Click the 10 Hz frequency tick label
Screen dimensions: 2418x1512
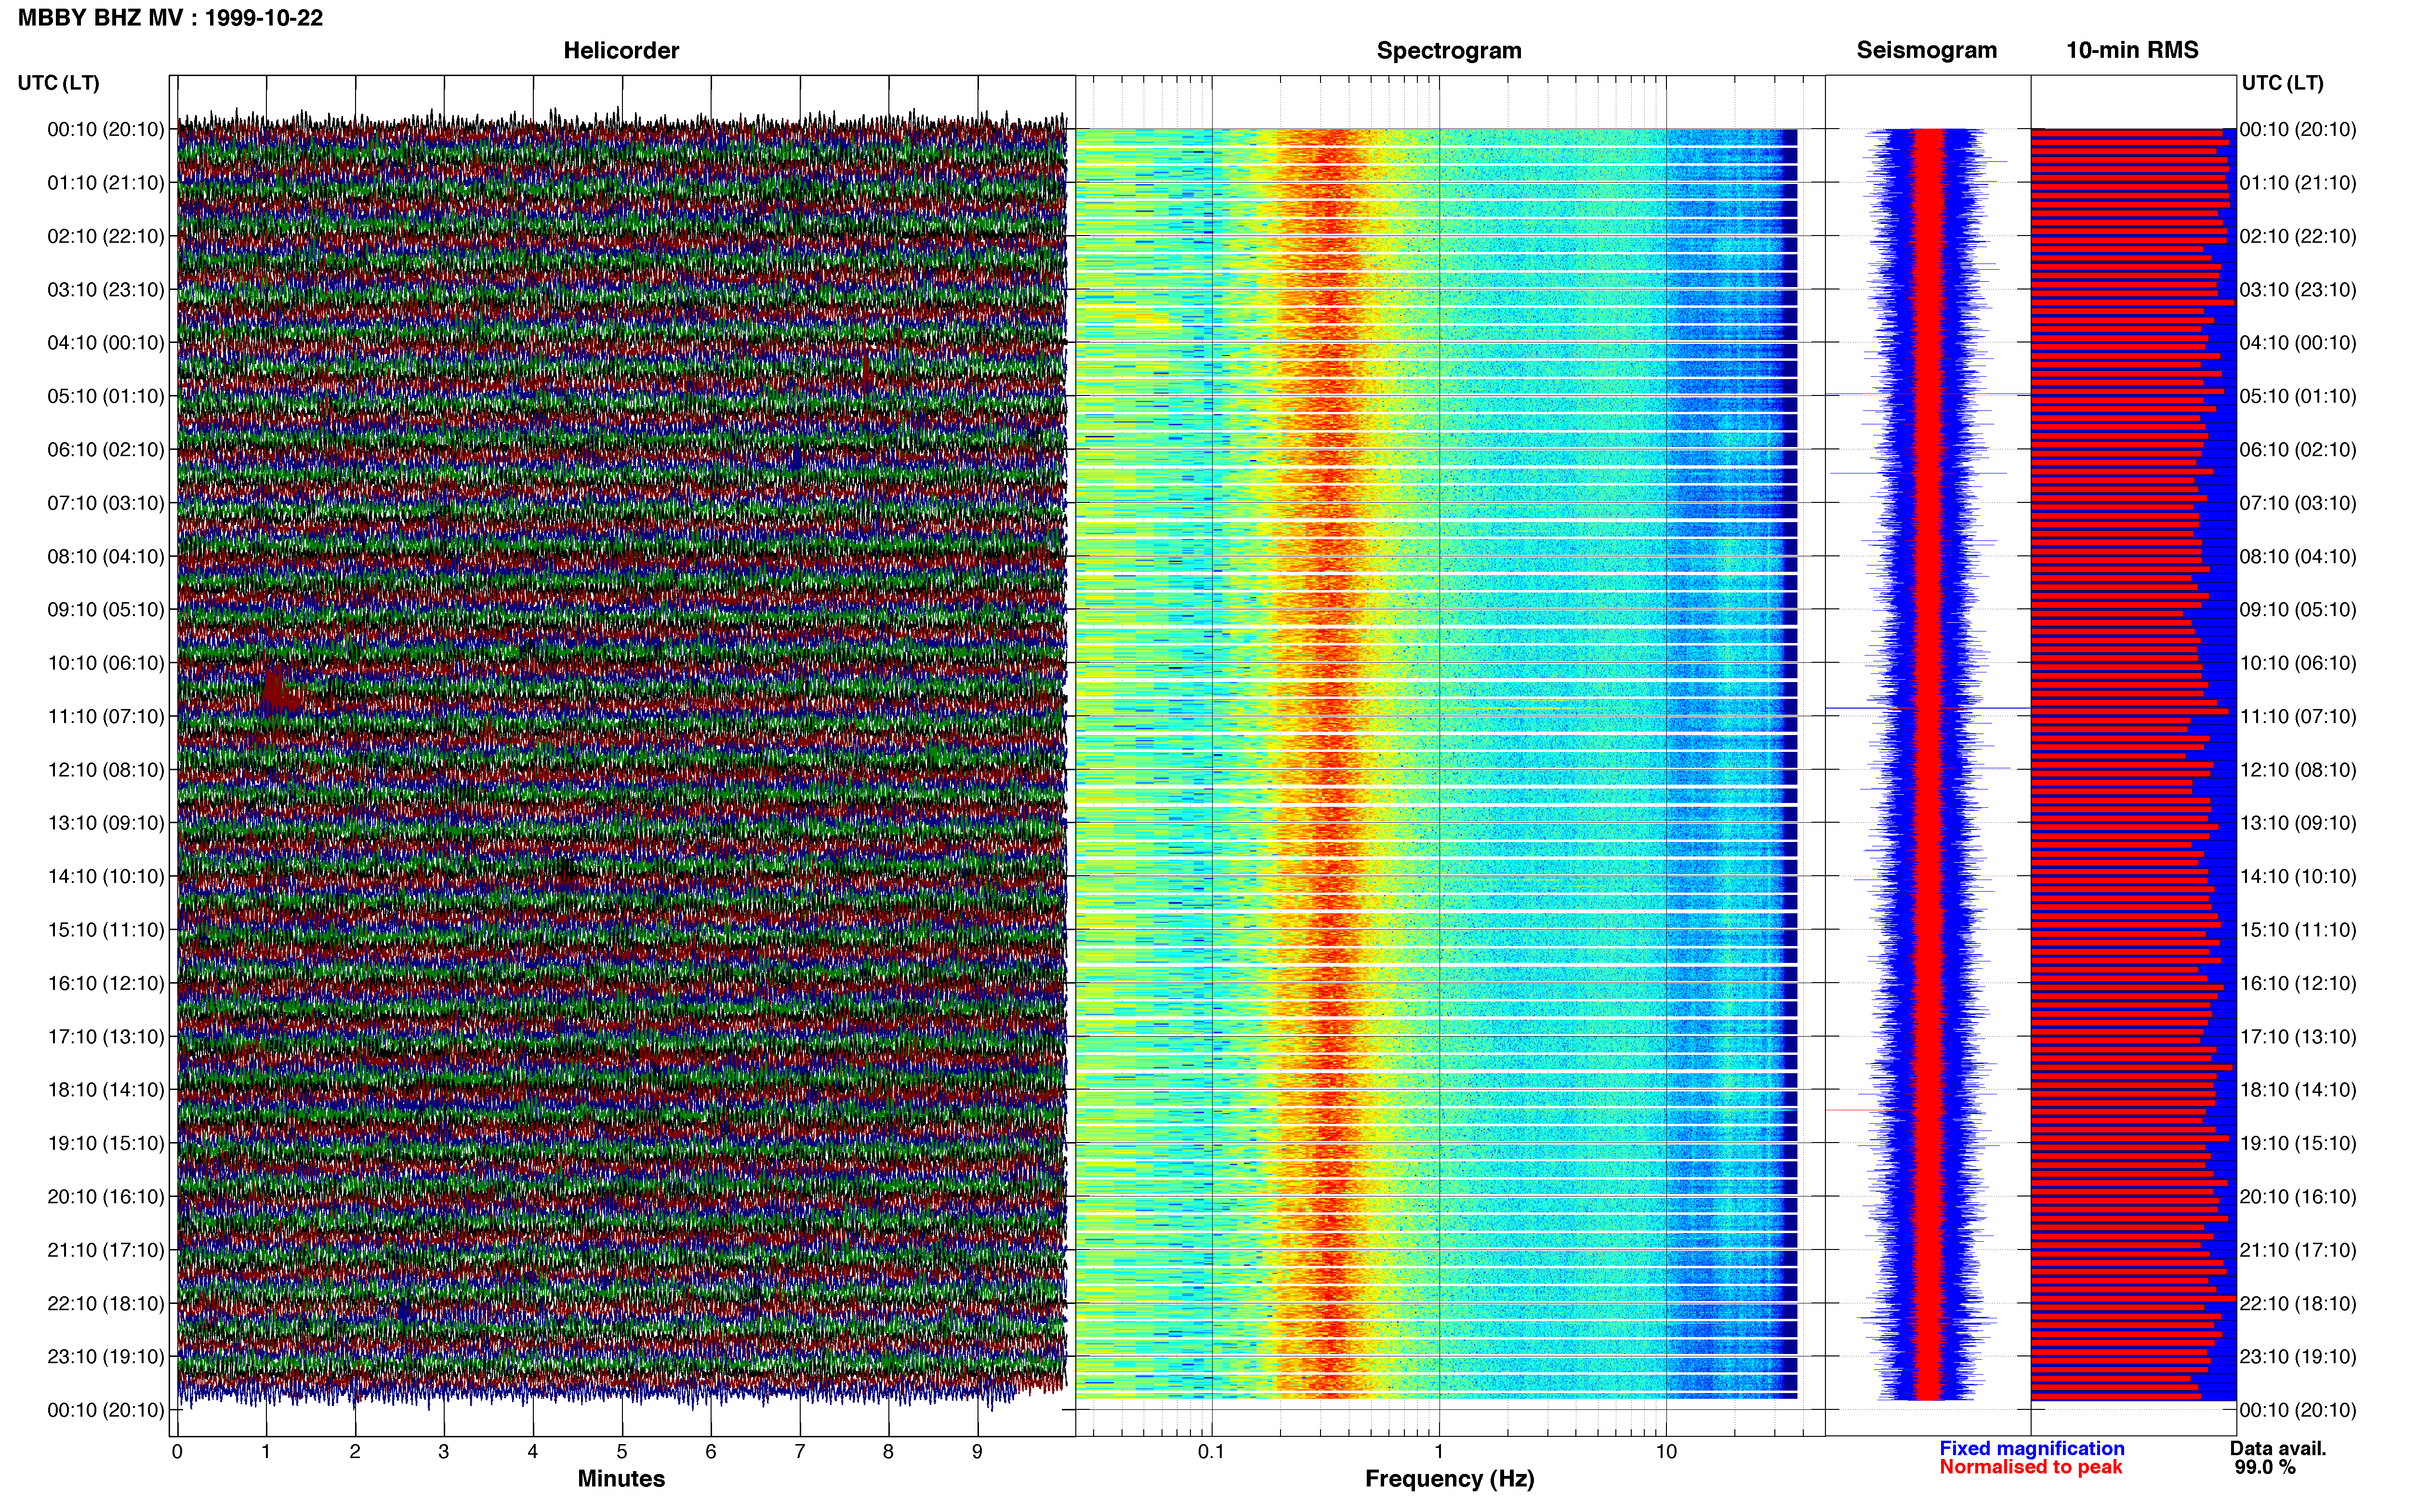point(1666,1452)
